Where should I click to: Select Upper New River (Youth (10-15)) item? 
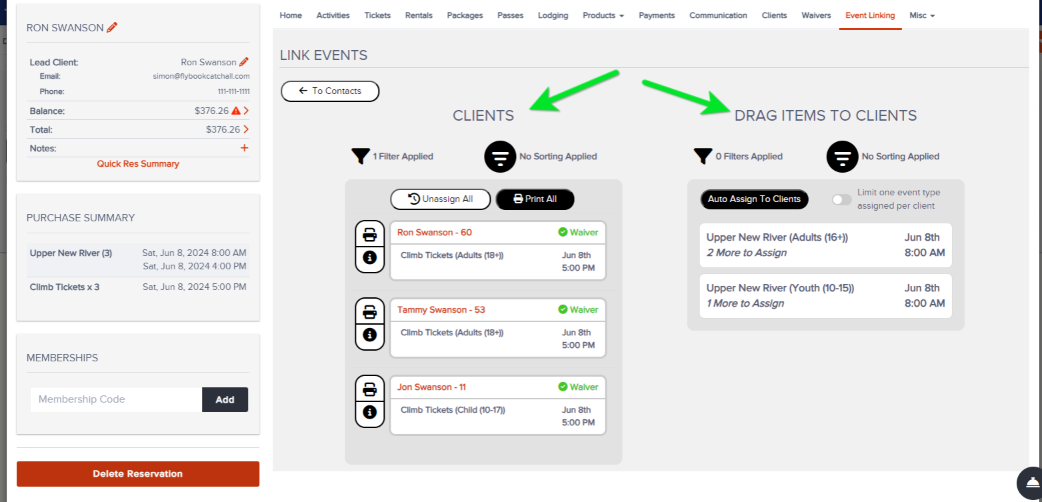[x=825, y=296]
